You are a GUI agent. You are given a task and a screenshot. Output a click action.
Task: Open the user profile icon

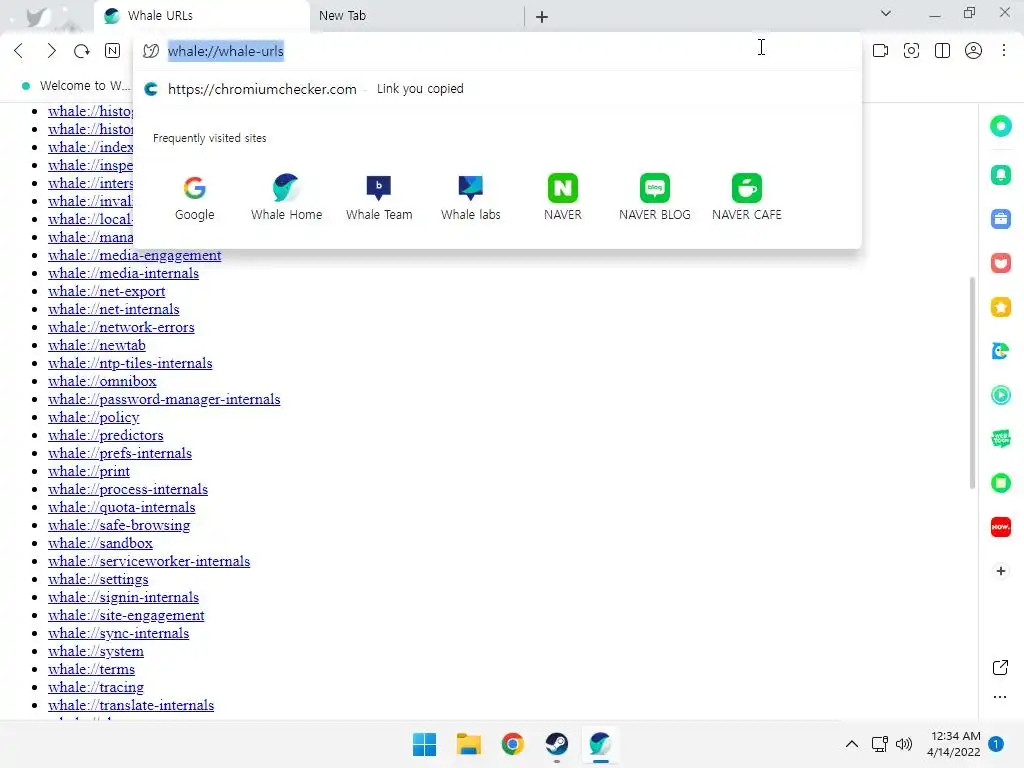click(x=973, y=51)
